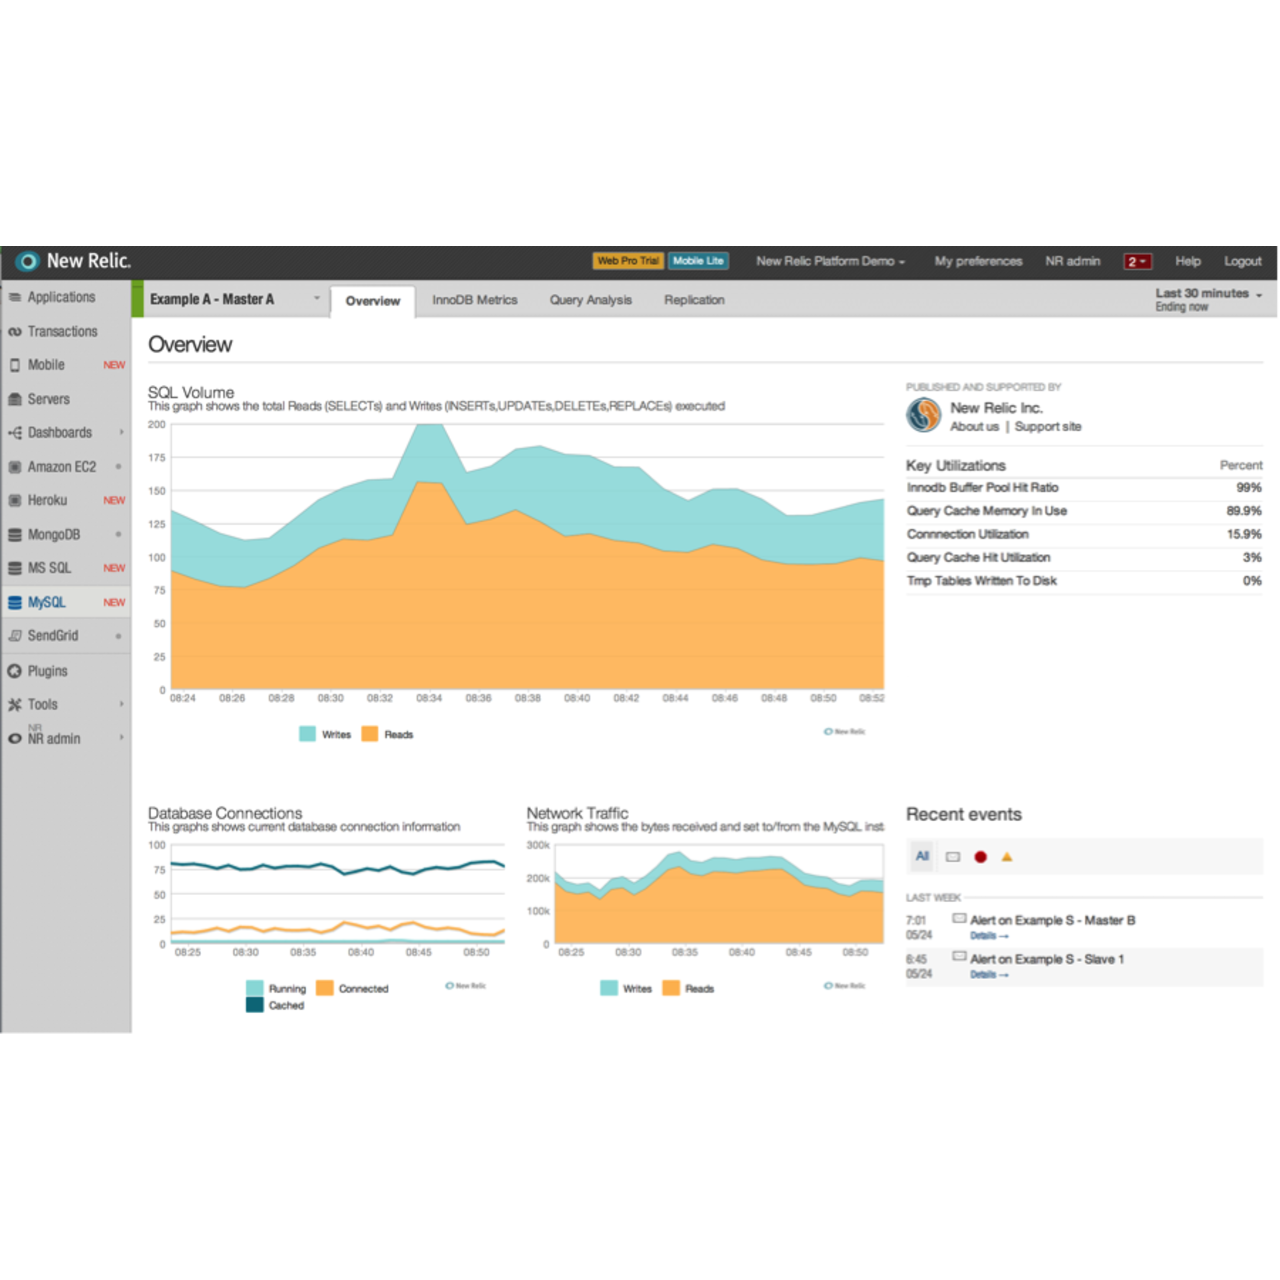Open the Support site link
This screenshot has width=1280, height=1280.
(x=1047, y=426)
